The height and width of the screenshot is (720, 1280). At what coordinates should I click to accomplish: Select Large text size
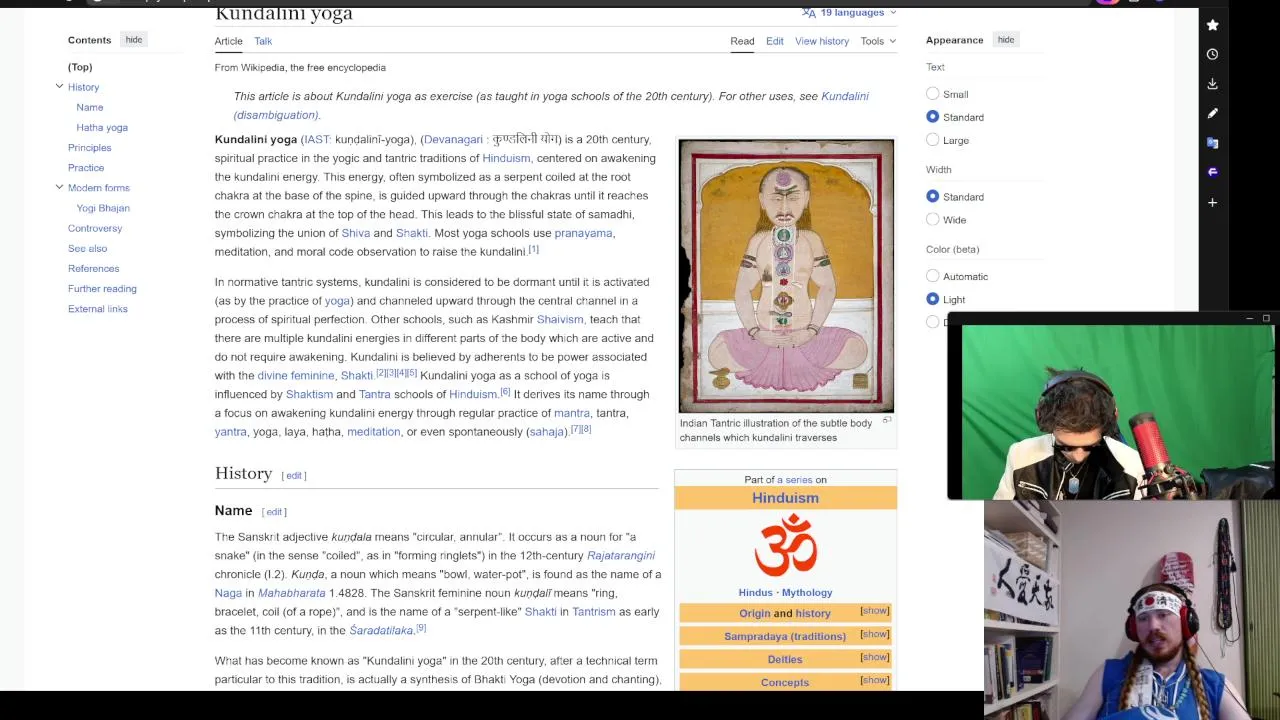932,140
